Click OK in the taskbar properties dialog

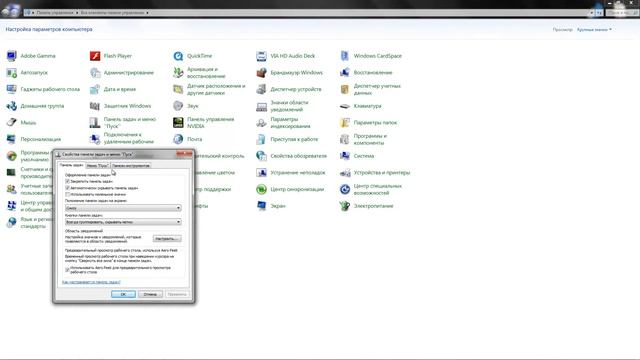tap(123, 294)
